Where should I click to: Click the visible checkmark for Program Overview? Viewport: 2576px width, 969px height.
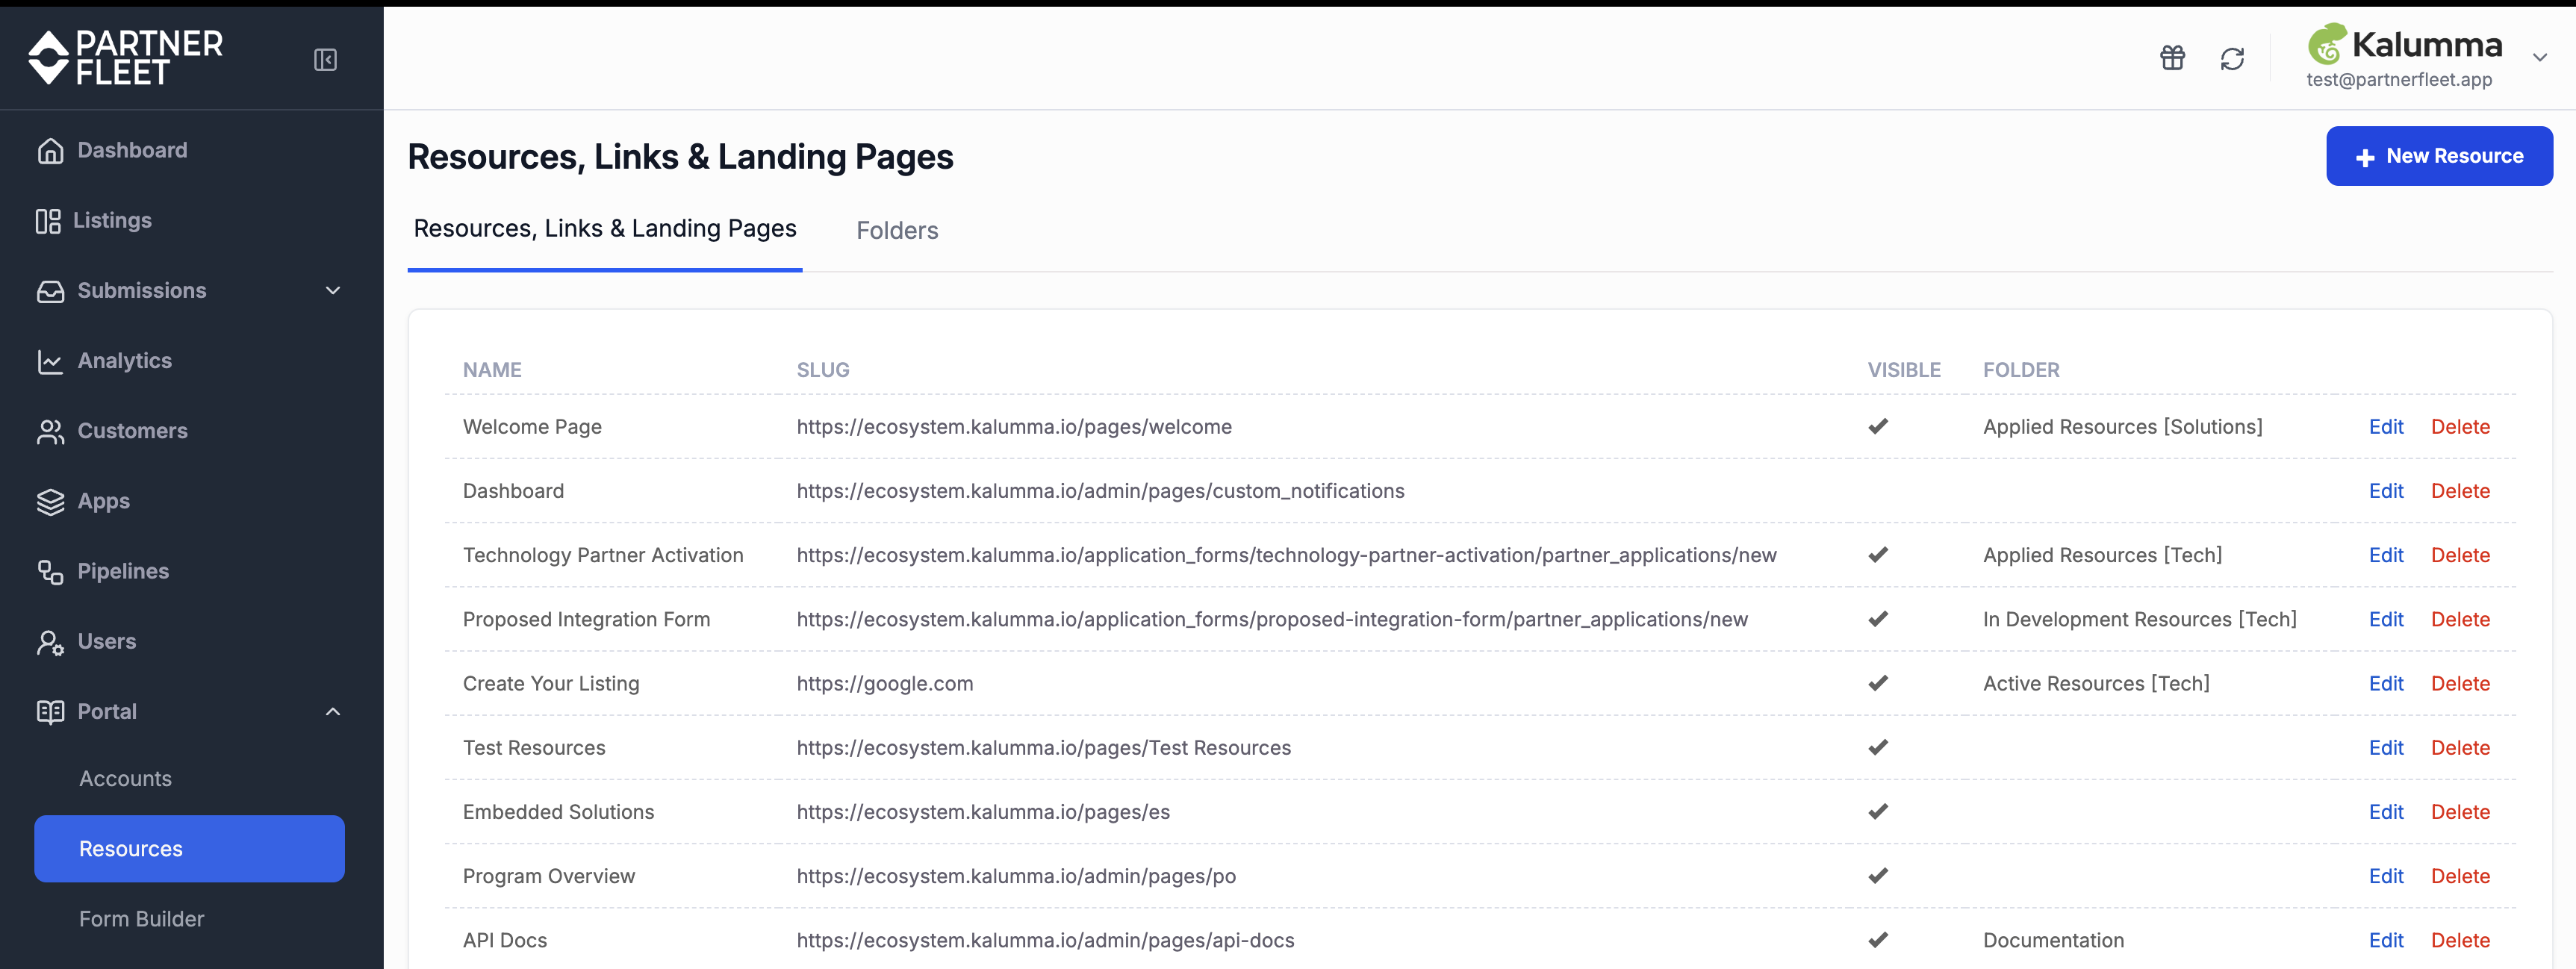pos(1878,875)
